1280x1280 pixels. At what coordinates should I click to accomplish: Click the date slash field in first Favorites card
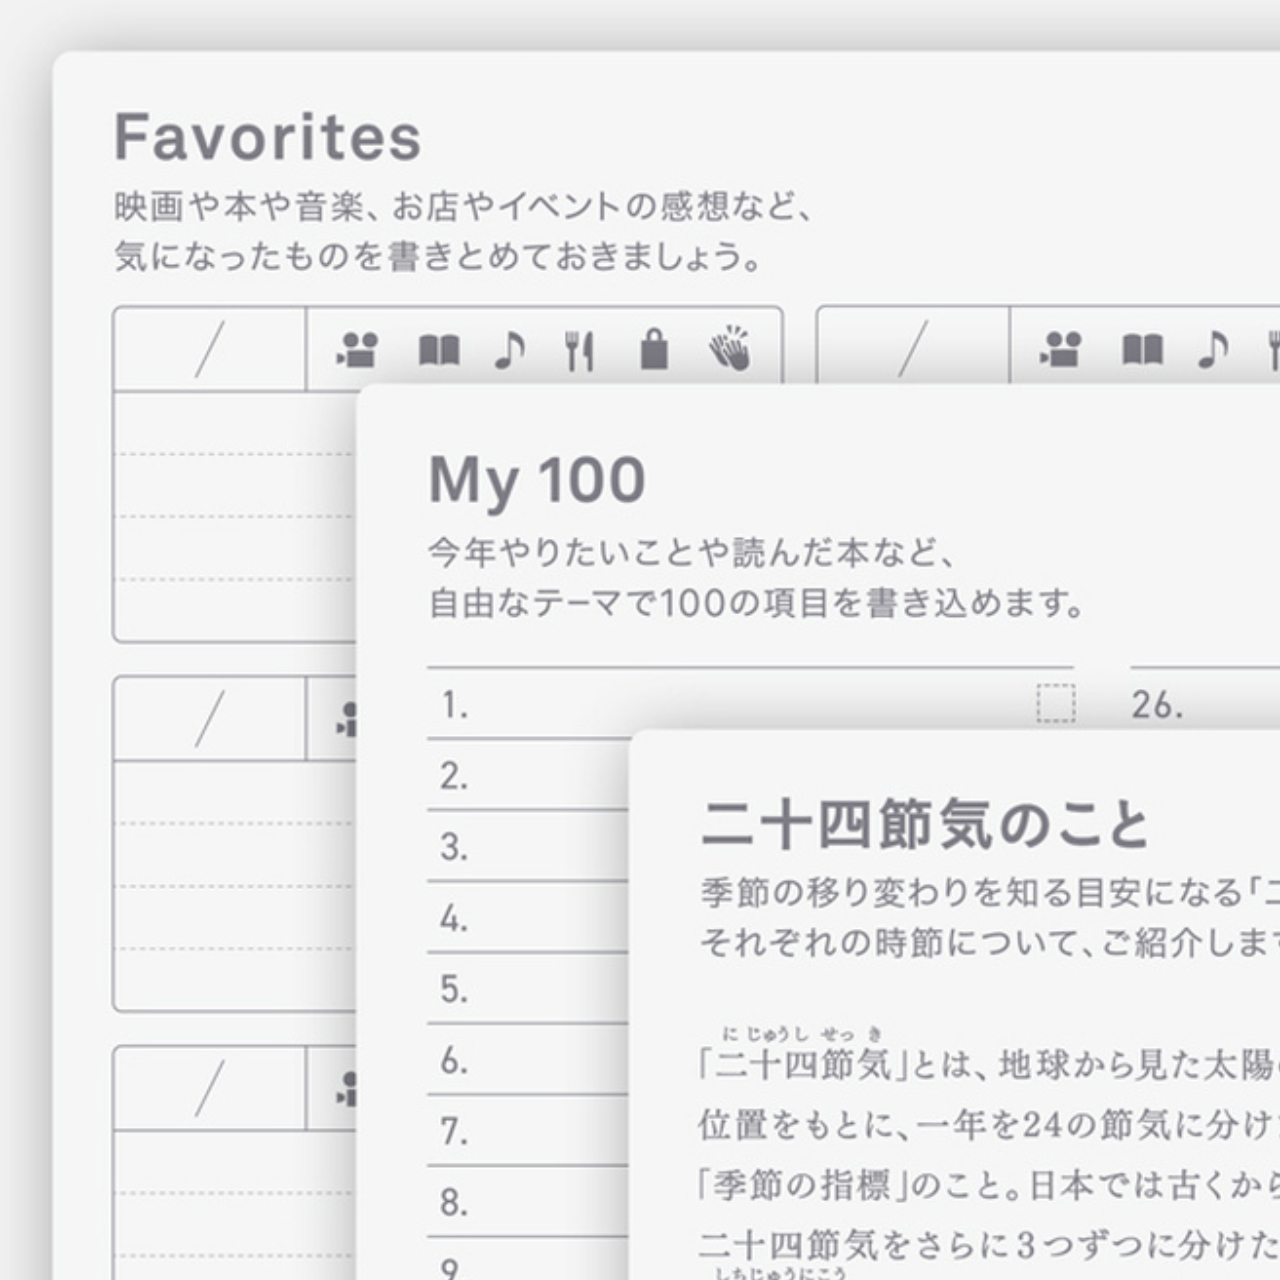click(x=210, y=349)
